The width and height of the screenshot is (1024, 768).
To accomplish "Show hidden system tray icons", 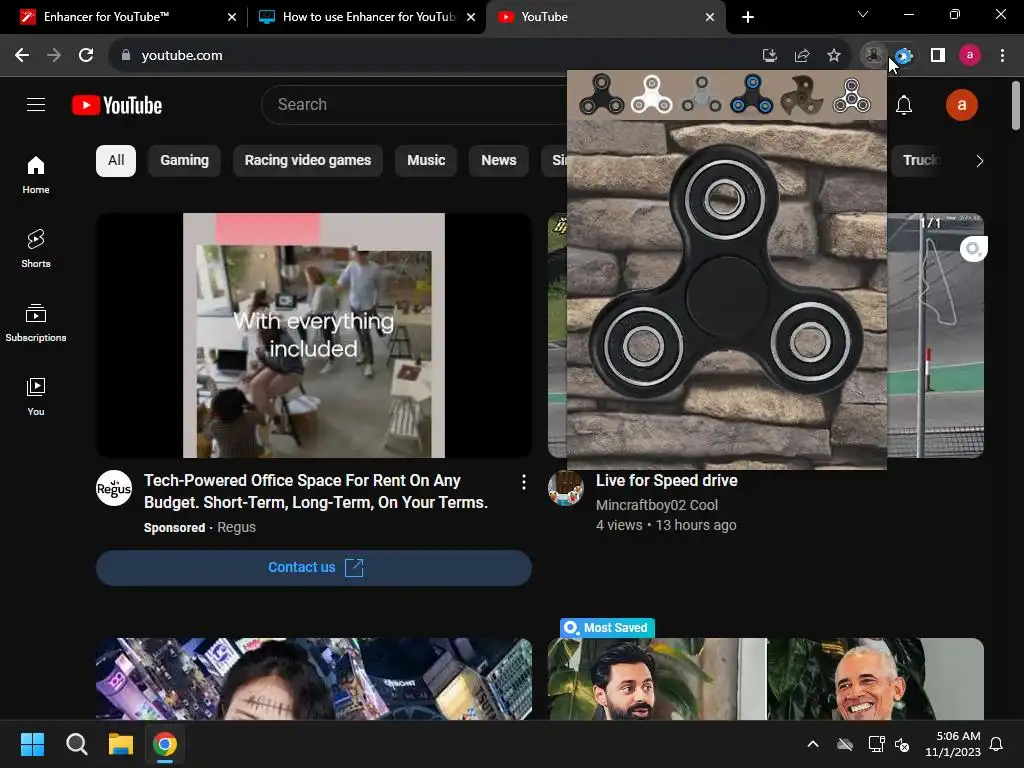I will [813, 744].
